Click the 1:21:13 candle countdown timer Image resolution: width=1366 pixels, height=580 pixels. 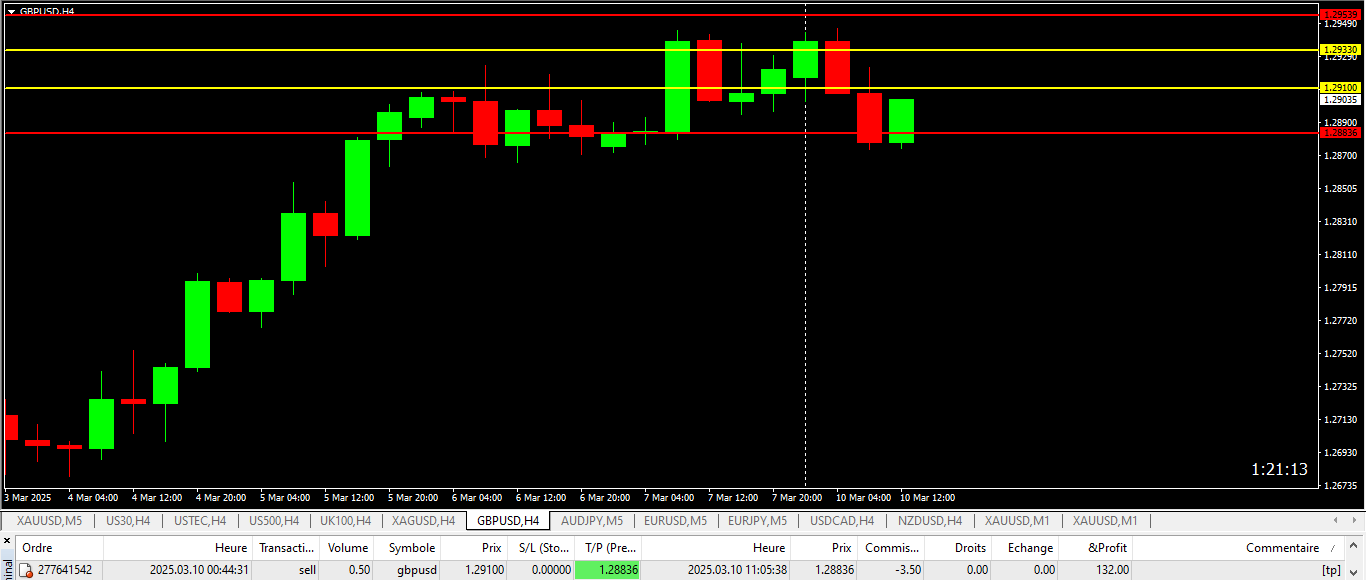(1279, 469)
